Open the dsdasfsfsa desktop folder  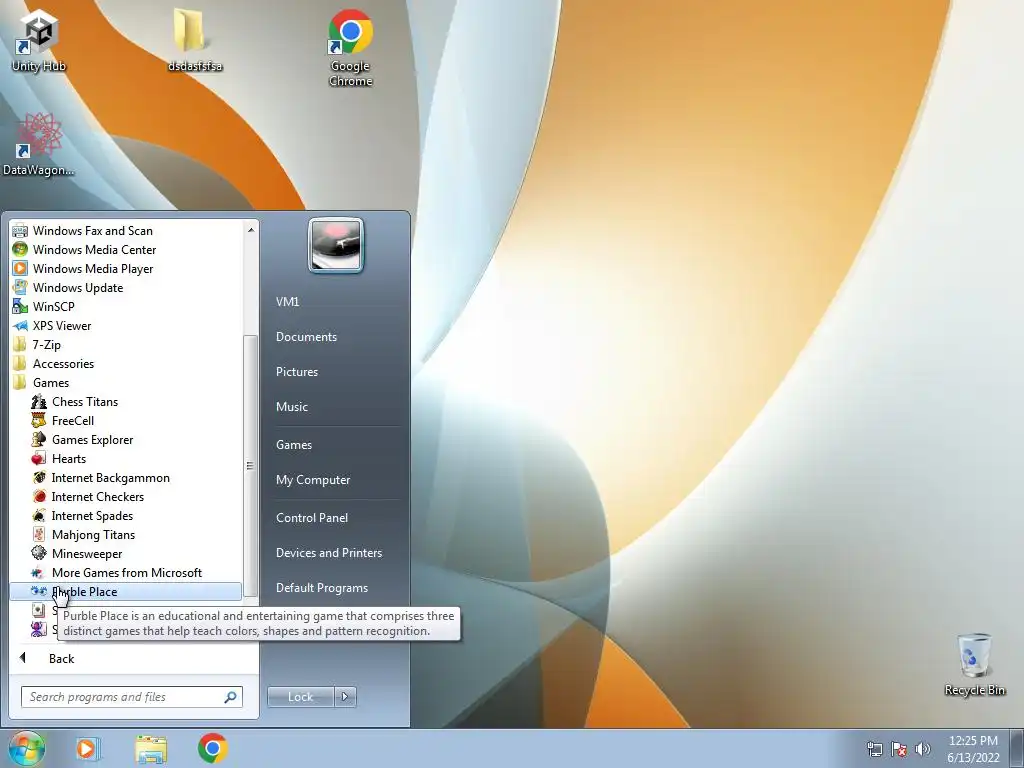[195, 40]
